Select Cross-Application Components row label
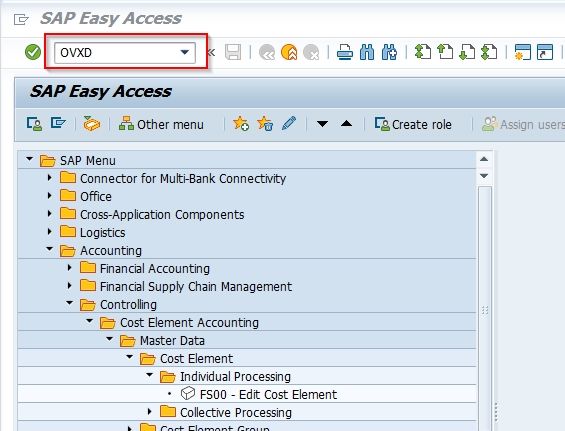This screenshot has height=431, width=565. (x=162, y=214)
